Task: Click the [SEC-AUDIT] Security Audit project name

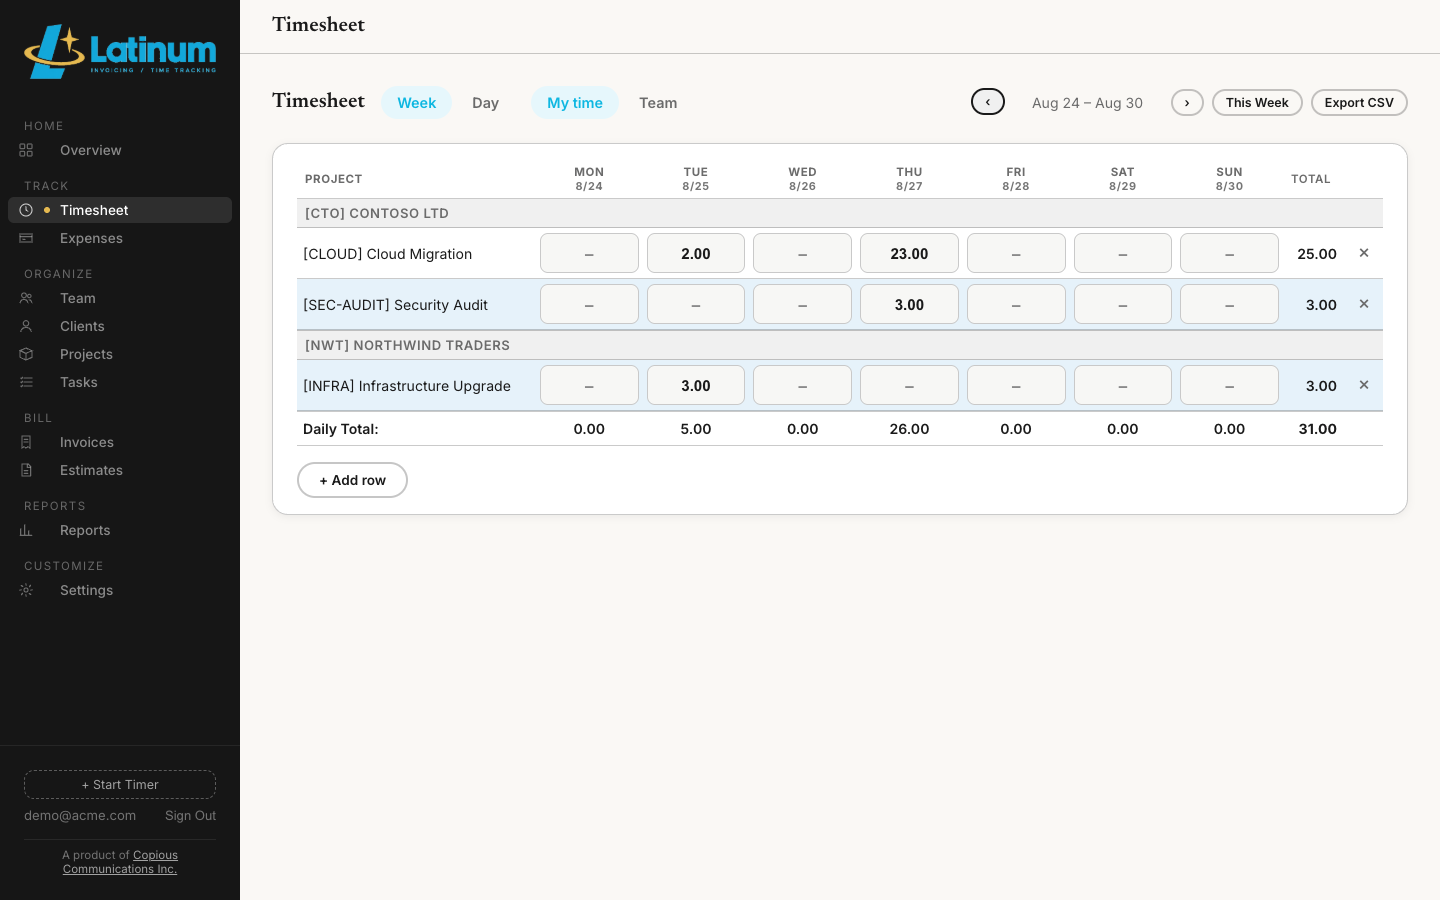Action: [395, 305]
